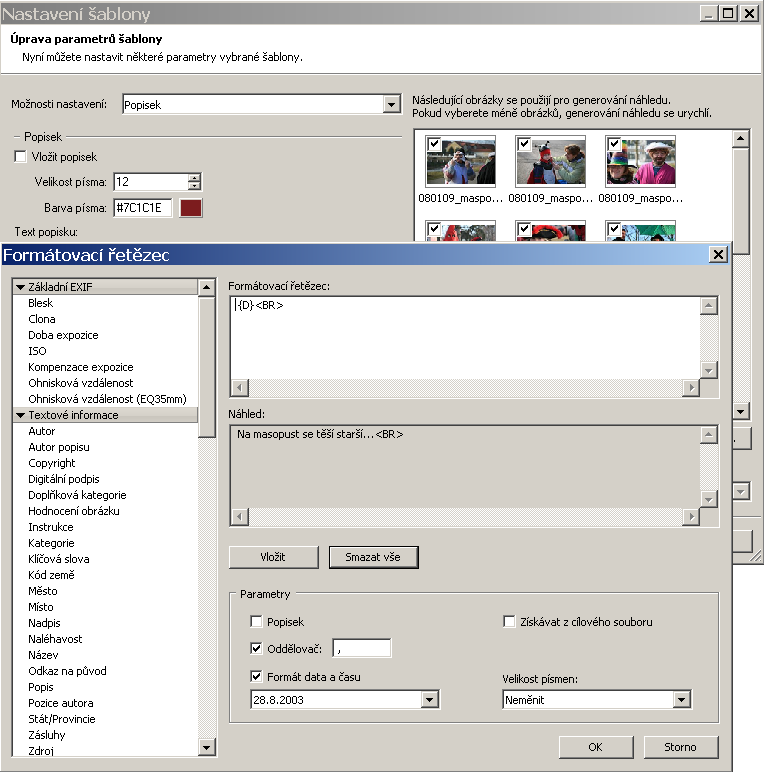The height and width of the screenshot is (772, 764).
Task: Confirm with the OK button
Action: pos(595,747)
